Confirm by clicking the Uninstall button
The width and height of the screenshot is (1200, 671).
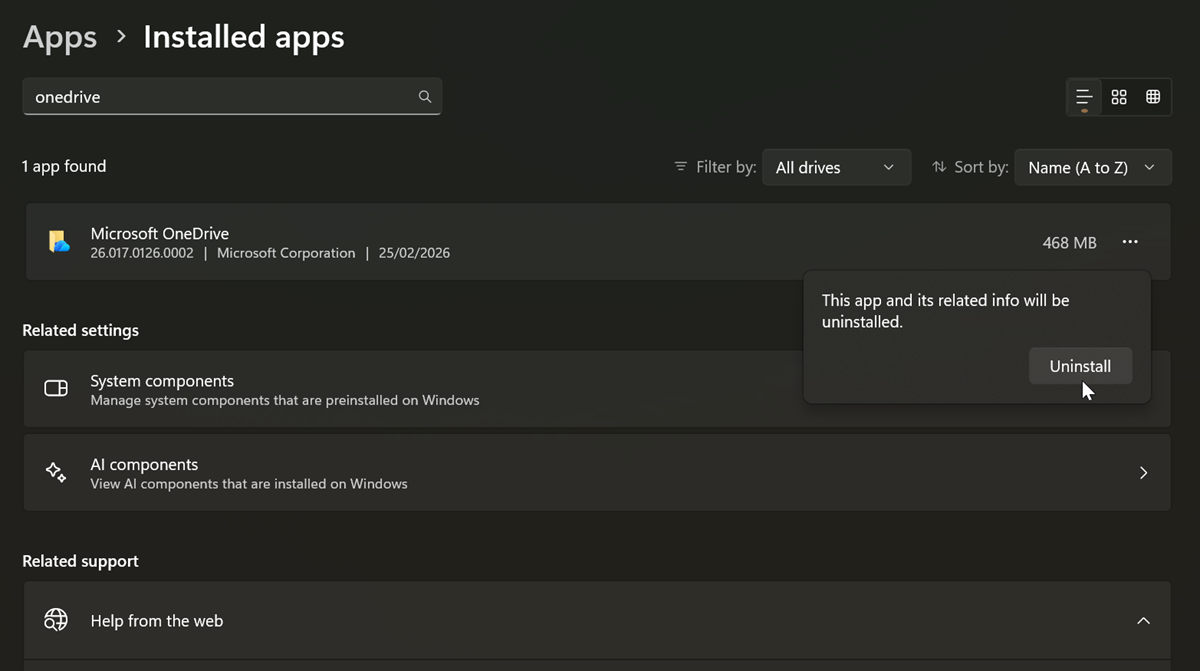tap(1080, 366)
